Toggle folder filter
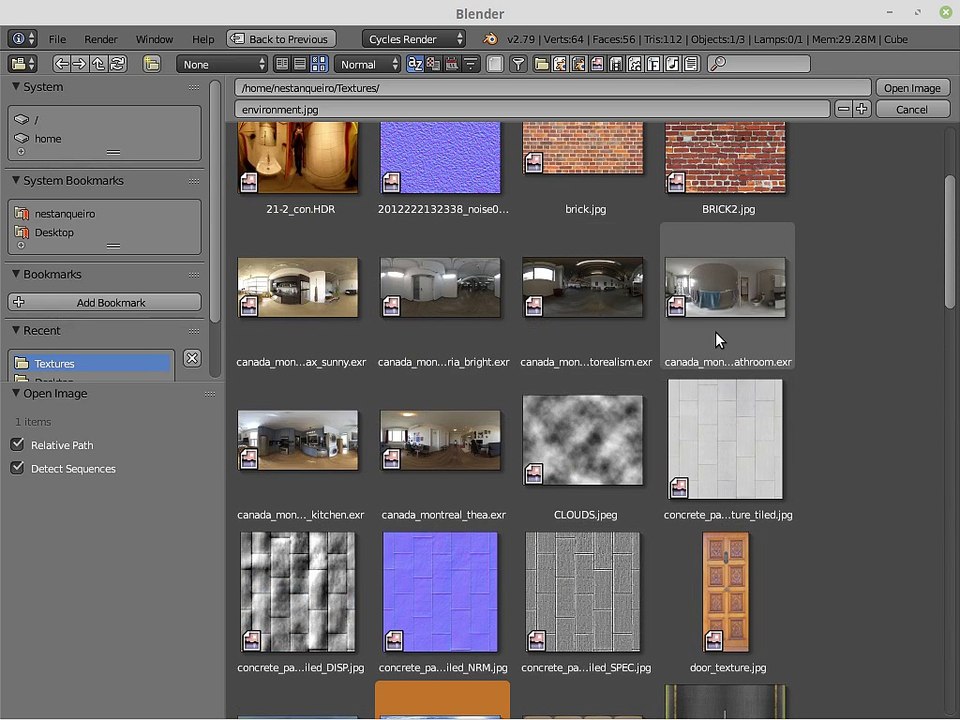This screenshot has height=720, width=960. click(541, 64)
